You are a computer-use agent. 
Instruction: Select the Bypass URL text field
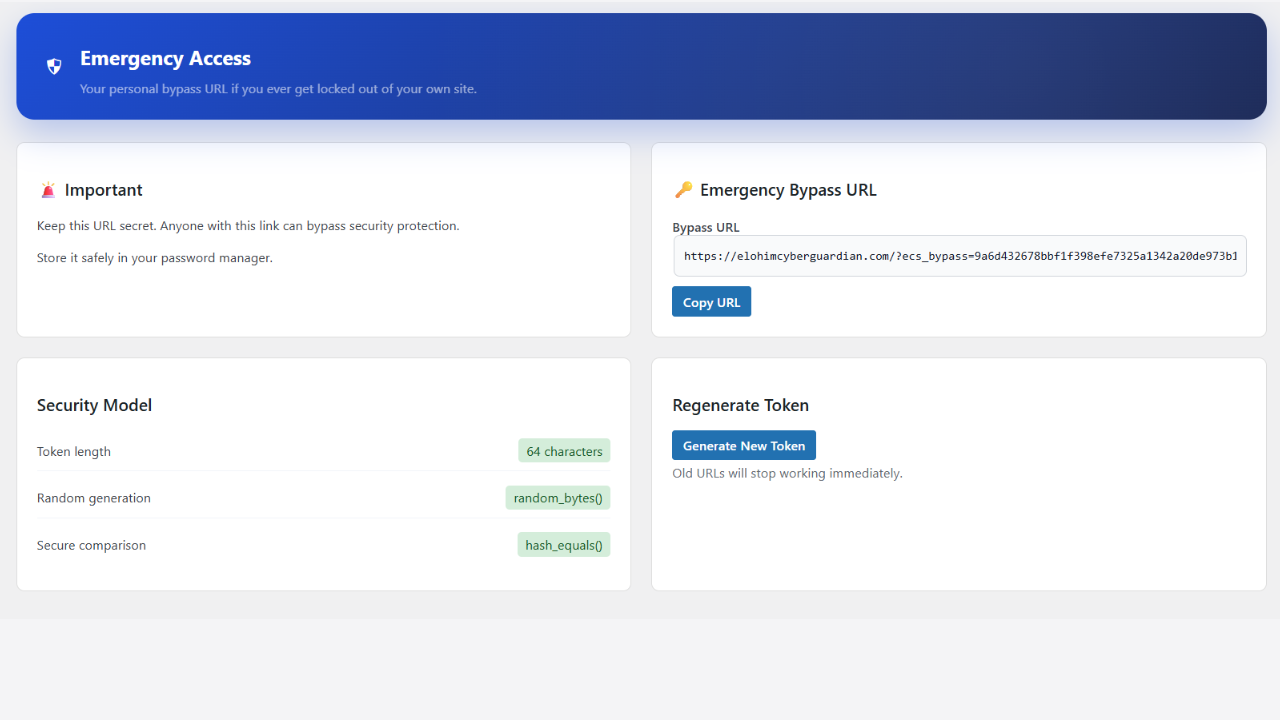point(960,256)
